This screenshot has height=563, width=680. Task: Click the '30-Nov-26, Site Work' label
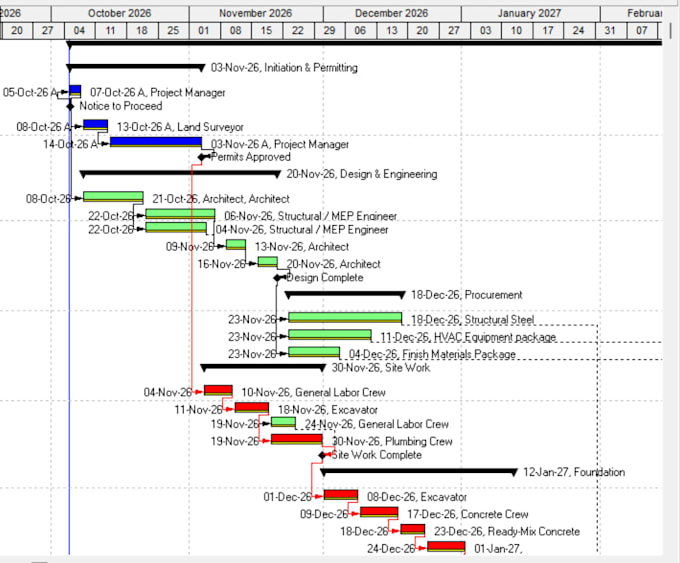coord(381,368)
